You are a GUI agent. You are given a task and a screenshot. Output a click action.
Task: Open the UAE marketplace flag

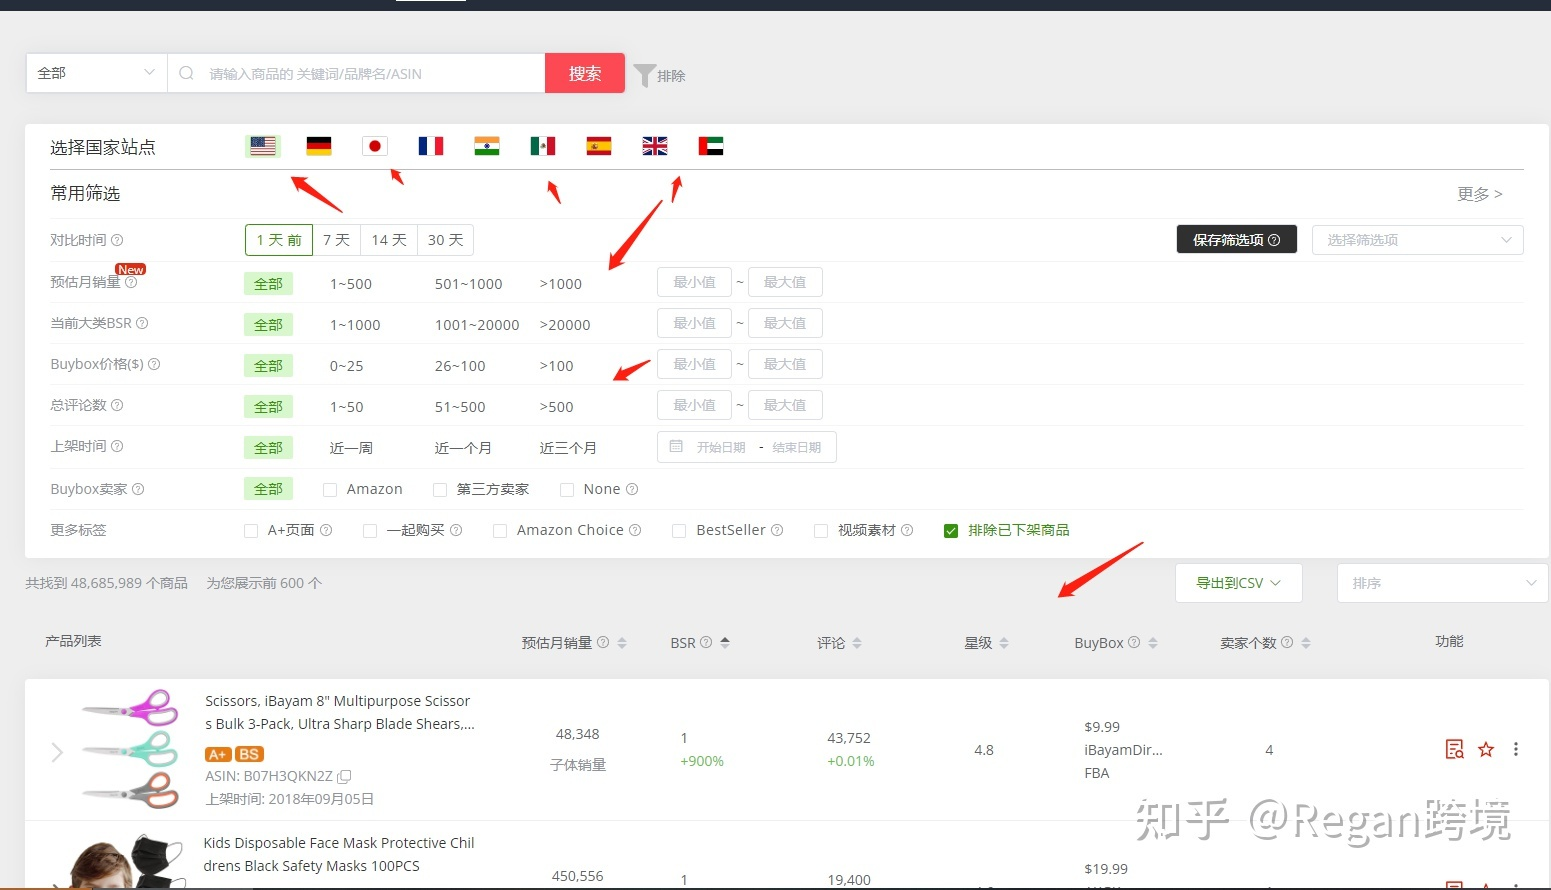pos(710,145)
